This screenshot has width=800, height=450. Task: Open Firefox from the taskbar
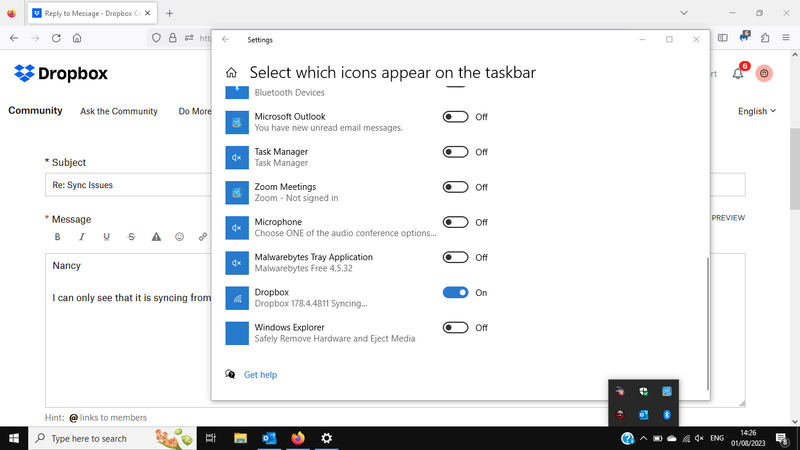(297, 438)
